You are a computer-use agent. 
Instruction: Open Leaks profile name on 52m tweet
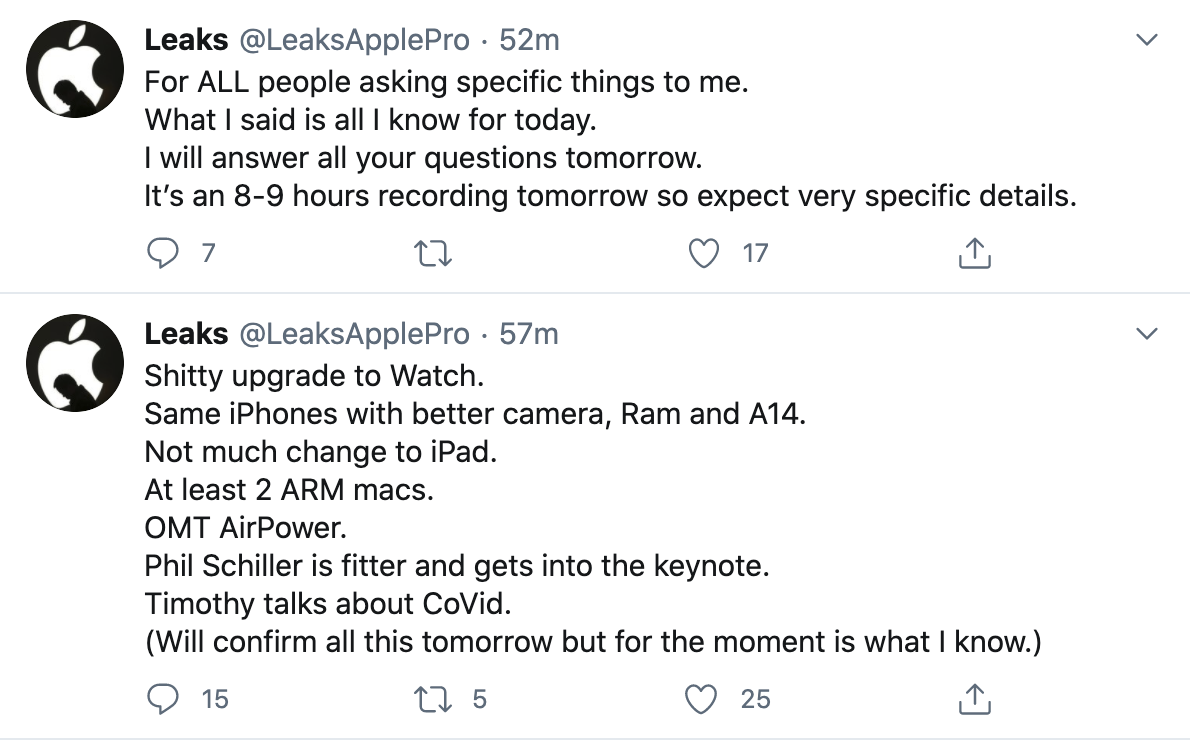click(186, 40)
